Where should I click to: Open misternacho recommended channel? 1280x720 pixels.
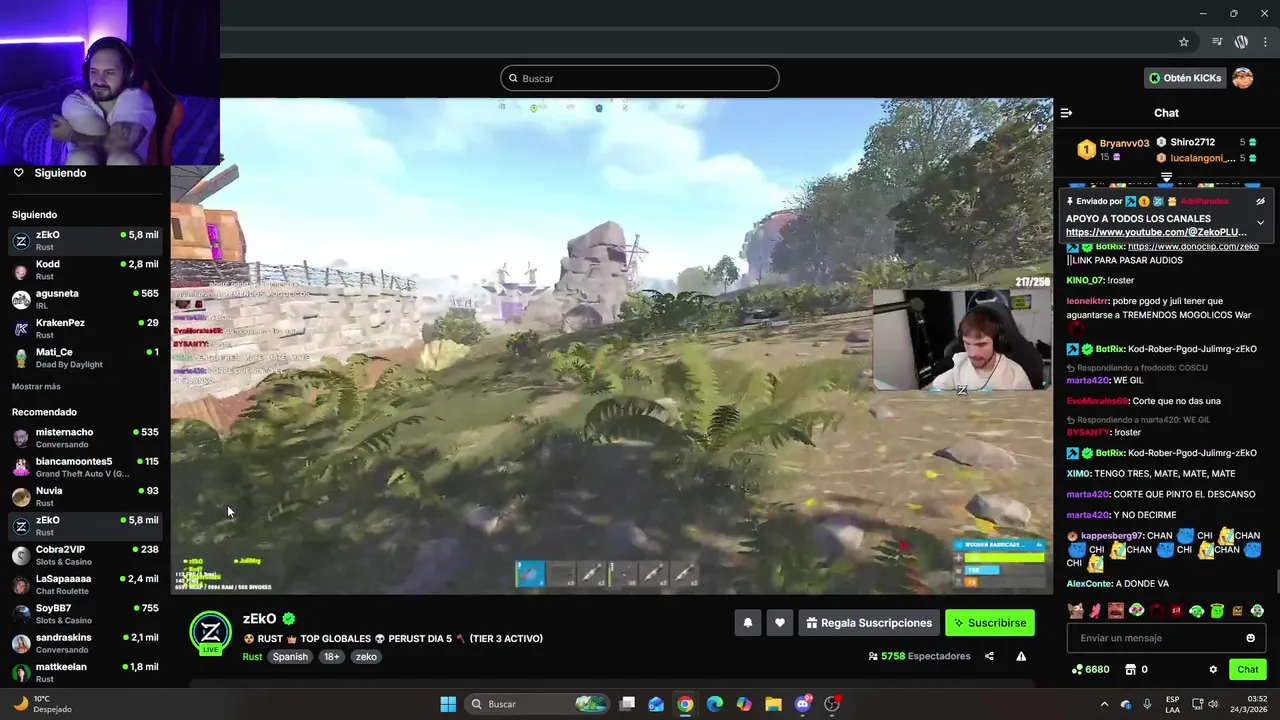point(85,438)
